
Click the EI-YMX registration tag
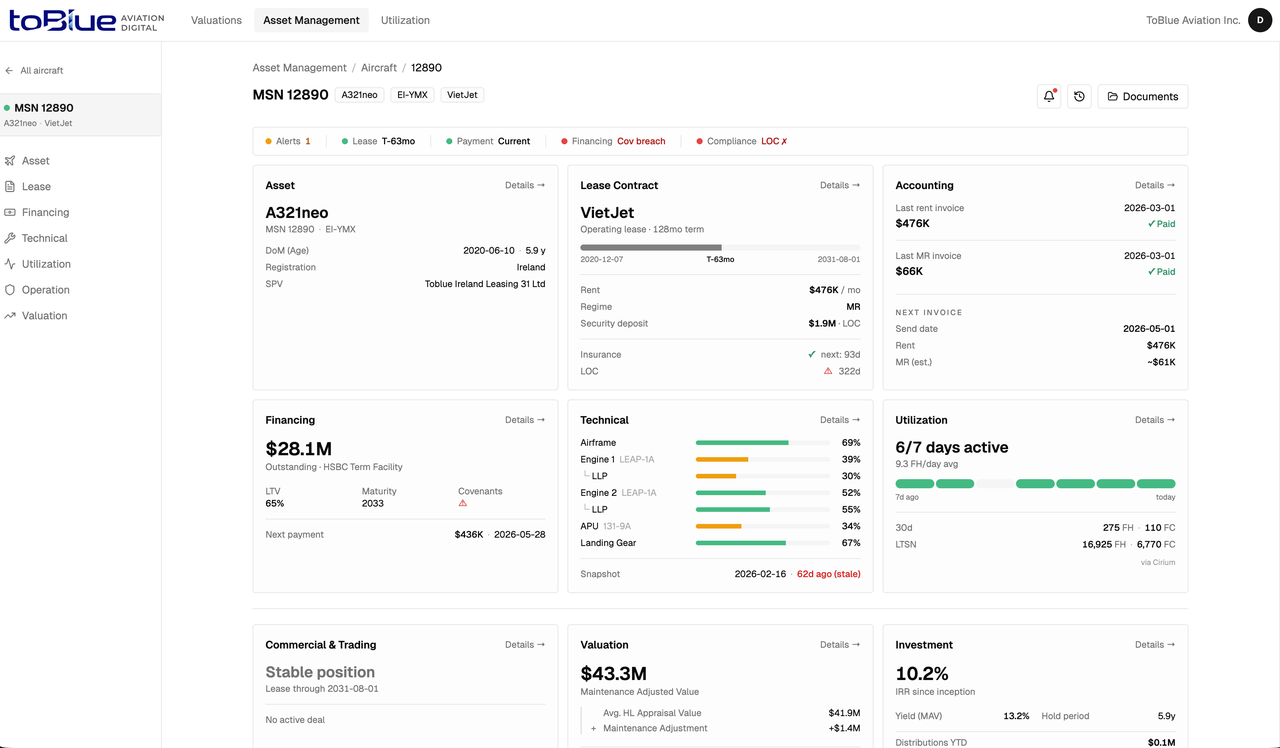tap(412, 95)
